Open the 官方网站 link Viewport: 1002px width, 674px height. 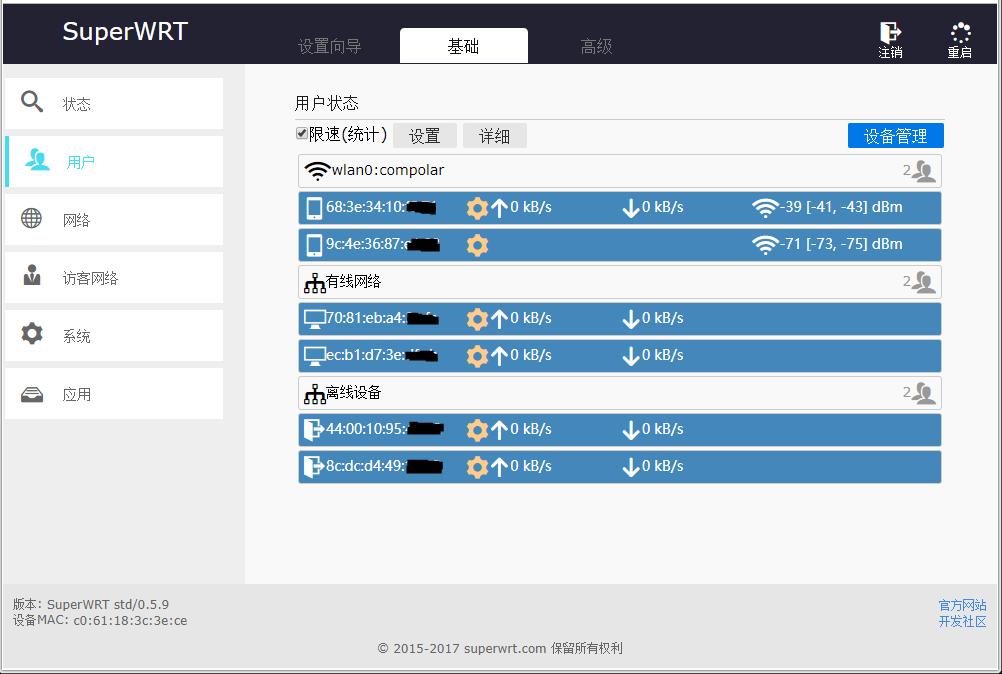click(x=962, y=605)
